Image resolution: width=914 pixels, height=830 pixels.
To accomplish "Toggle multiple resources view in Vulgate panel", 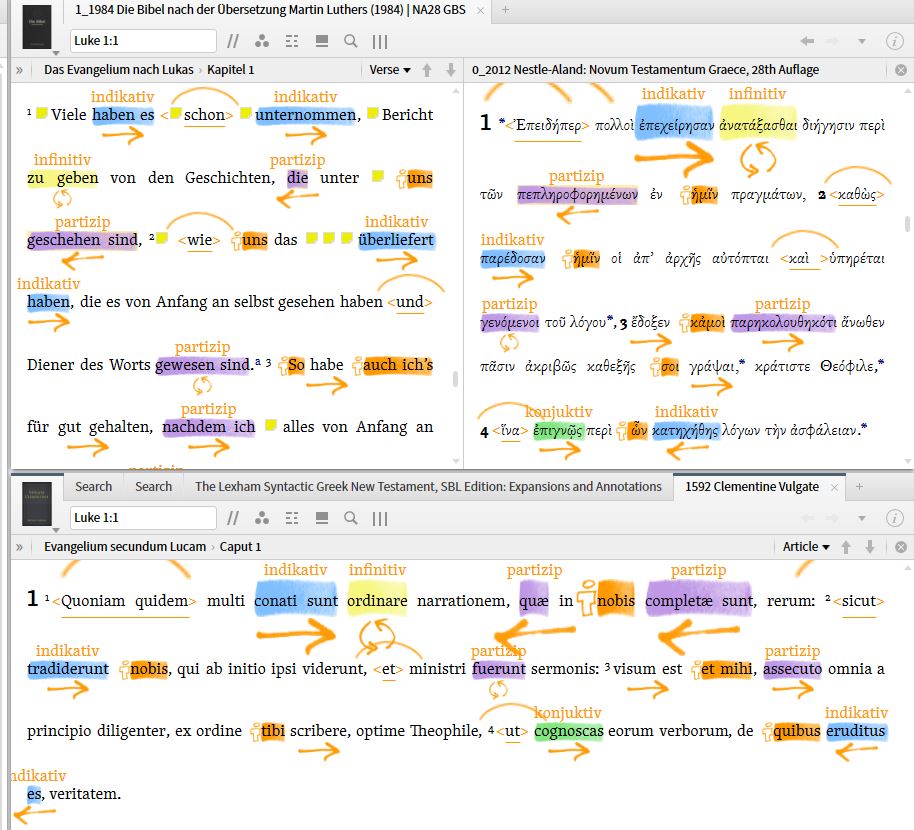I will point(322,518).
